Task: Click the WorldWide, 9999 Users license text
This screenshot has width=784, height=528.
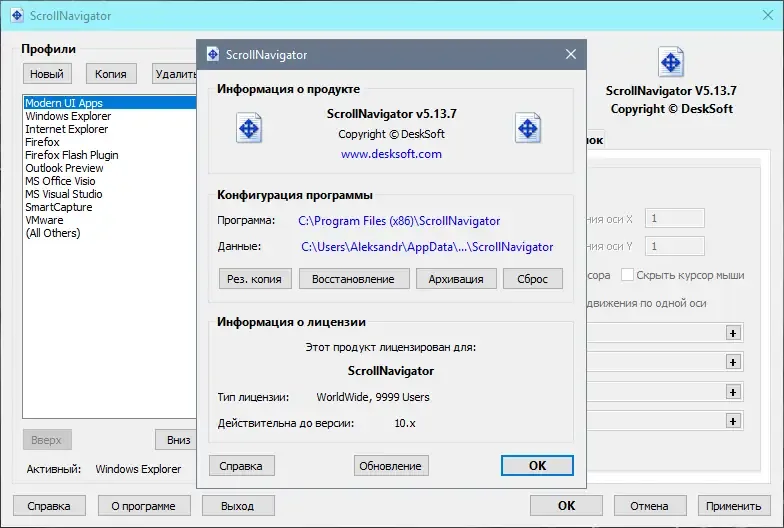Action: click(x=372, y=397)
